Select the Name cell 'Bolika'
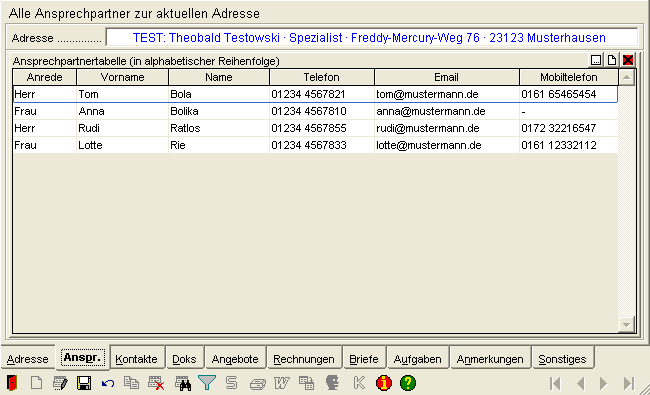650x395 pixels. (x=219, y=111)
